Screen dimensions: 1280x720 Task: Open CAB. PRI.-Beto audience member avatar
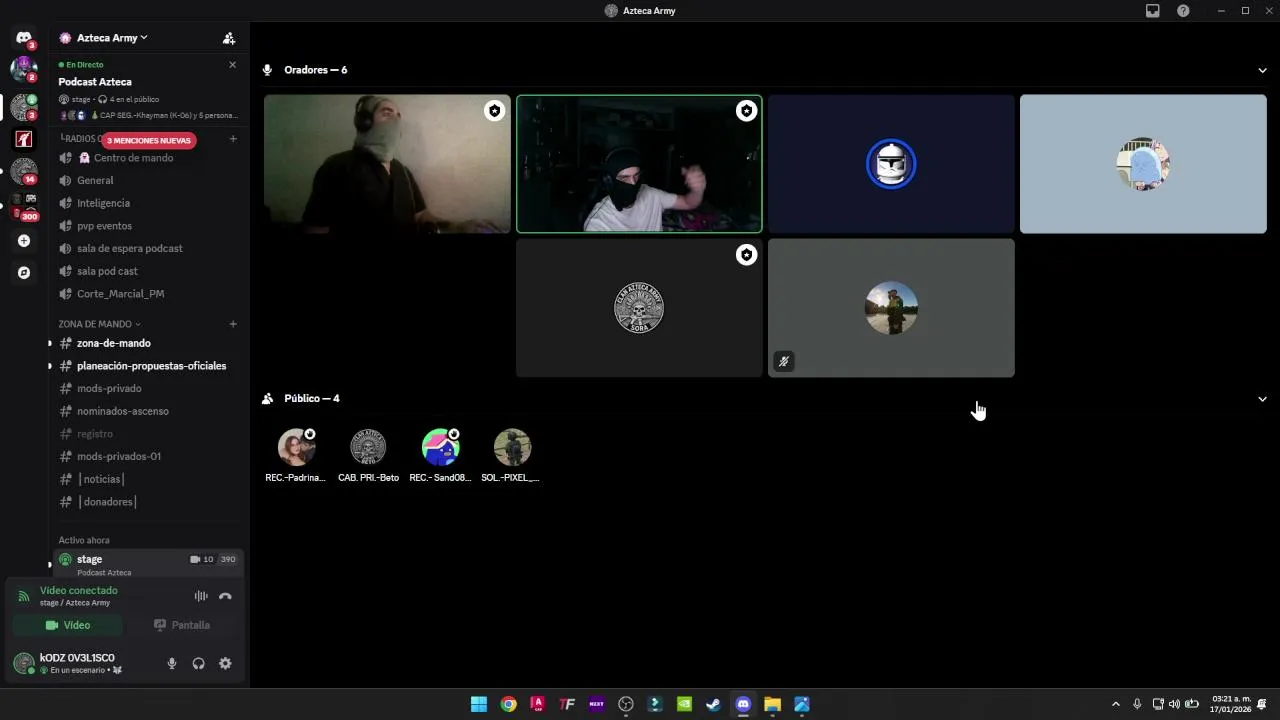[x=368, y=447]
